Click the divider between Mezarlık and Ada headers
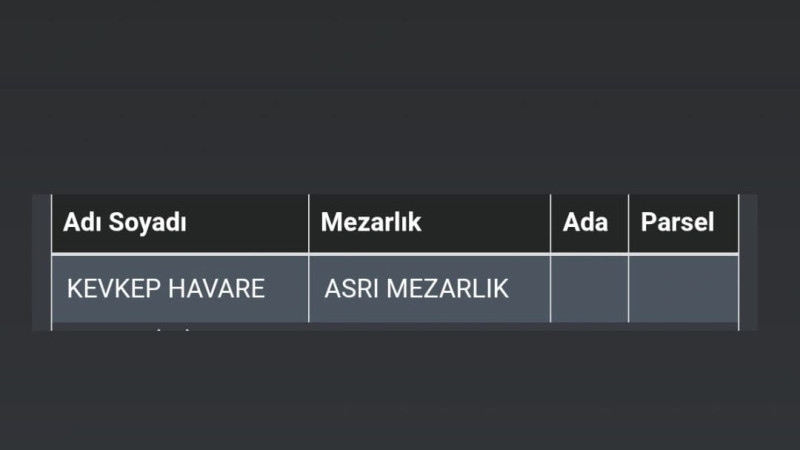 (550, 223)
